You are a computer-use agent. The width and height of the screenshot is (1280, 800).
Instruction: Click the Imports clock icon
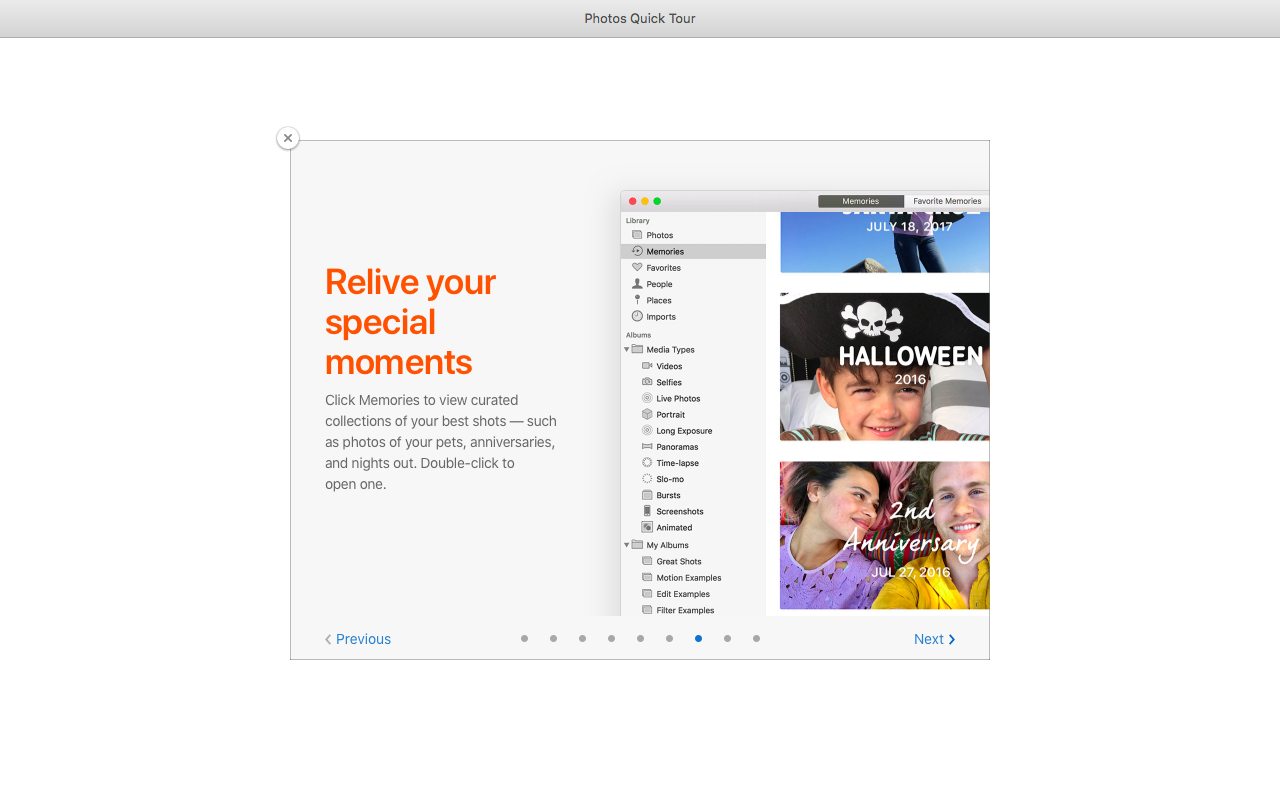click(637, 316)
